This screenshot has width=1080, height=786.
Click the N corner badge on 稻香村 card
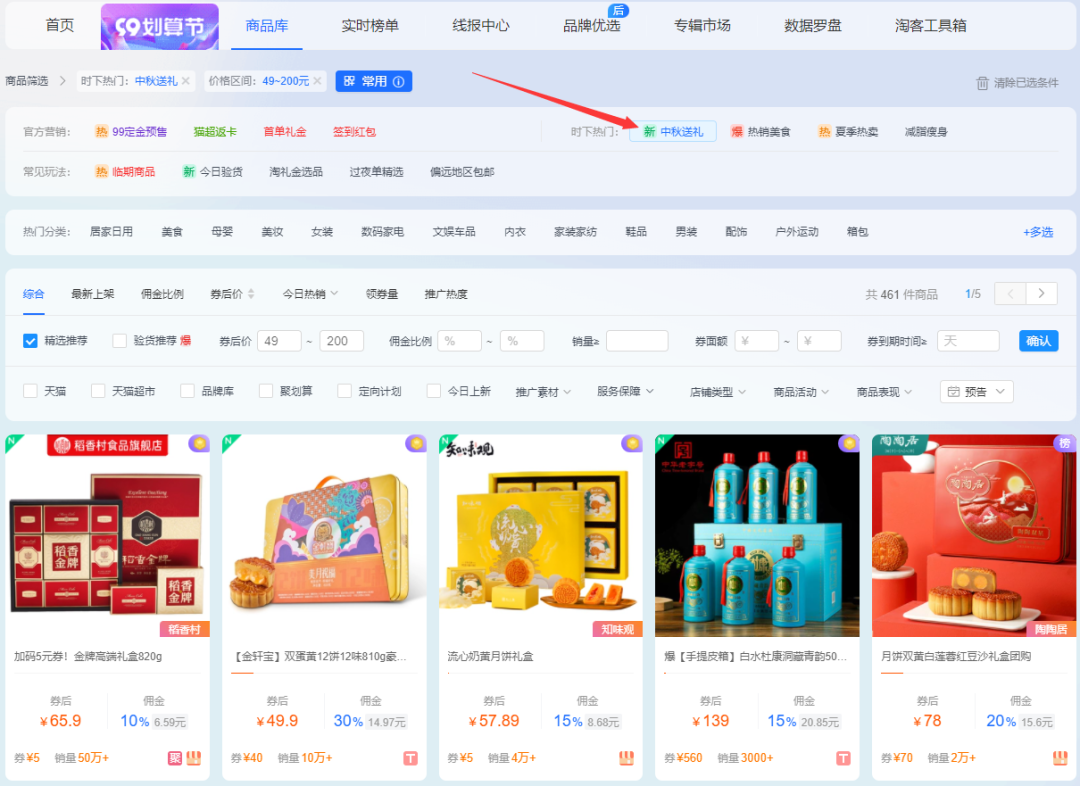pyautogui.click(x=12, y=442)
